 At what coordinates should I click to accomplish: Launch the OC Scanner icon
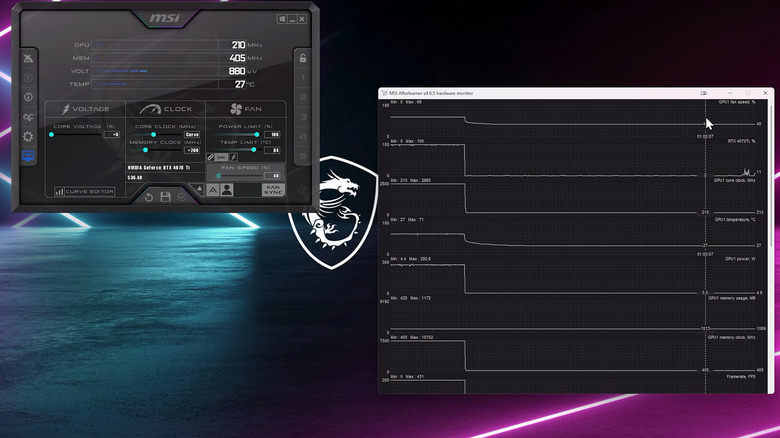[28, 117]
